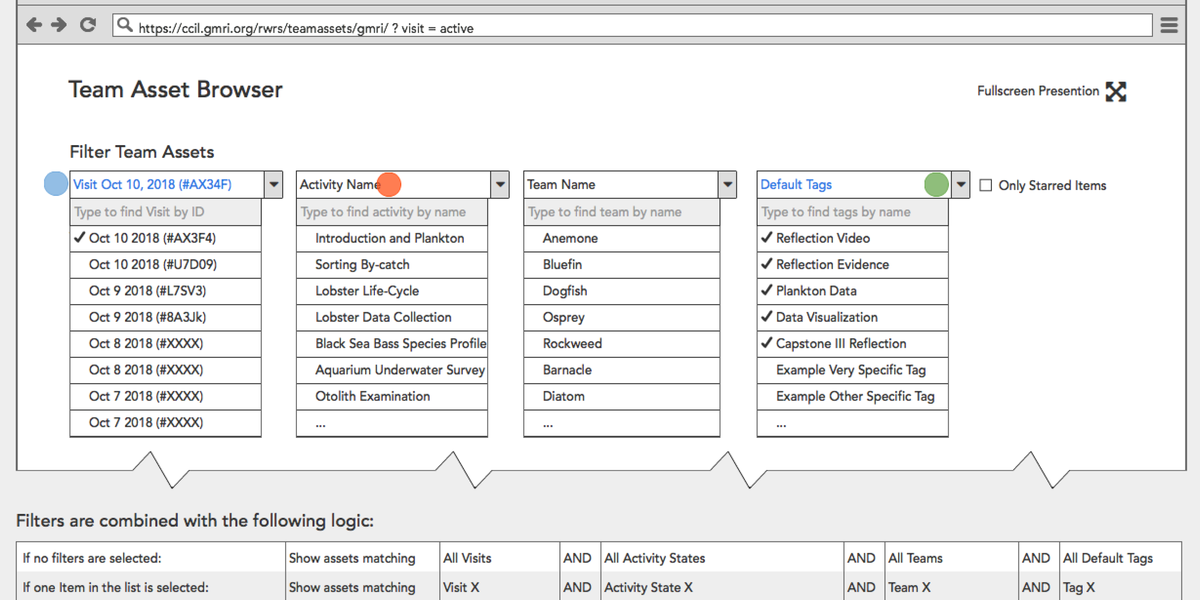Viewport: 1200px width, 600px height.
Task: Uncheck the Capstone III Reflection tag
Action: point(852,343)
